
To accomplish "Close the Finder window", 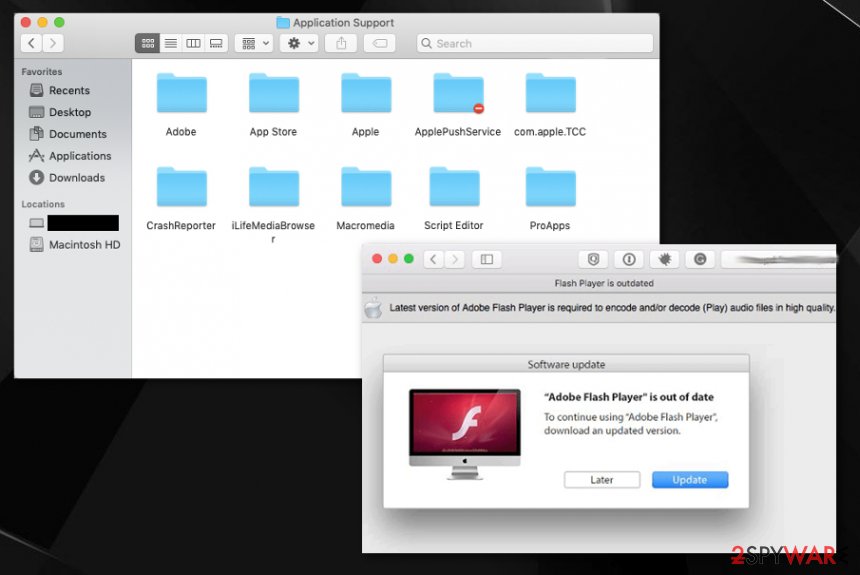I will click(x=26, y=22).
